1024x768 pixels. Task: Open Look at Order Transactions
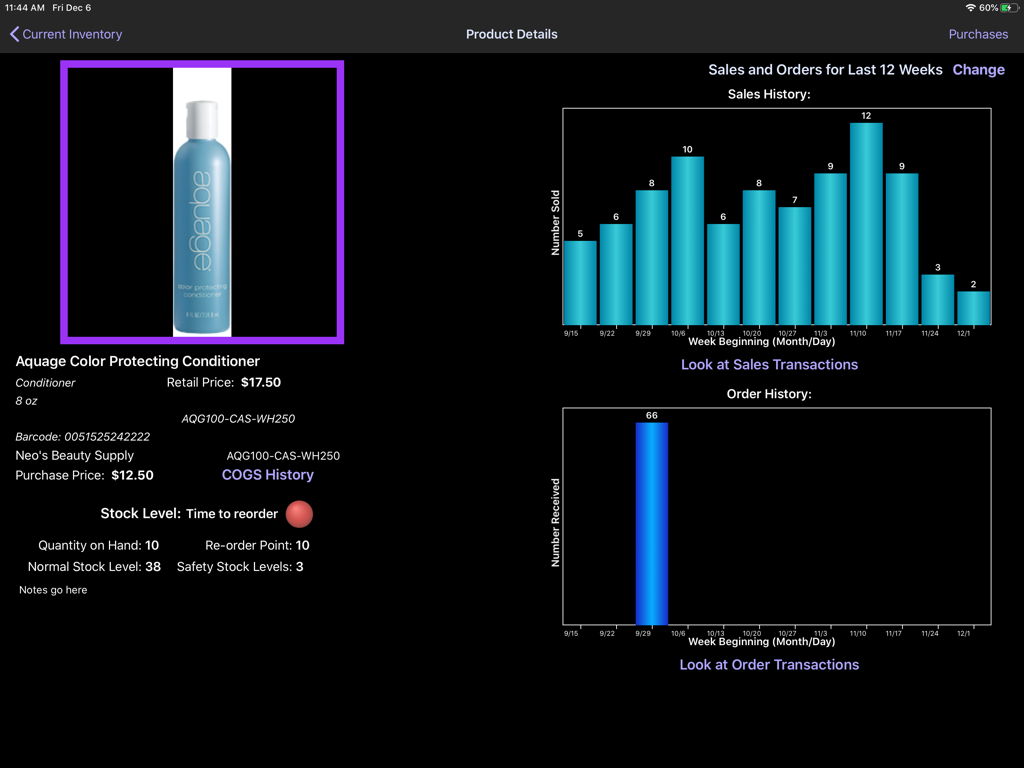point(769,664)
